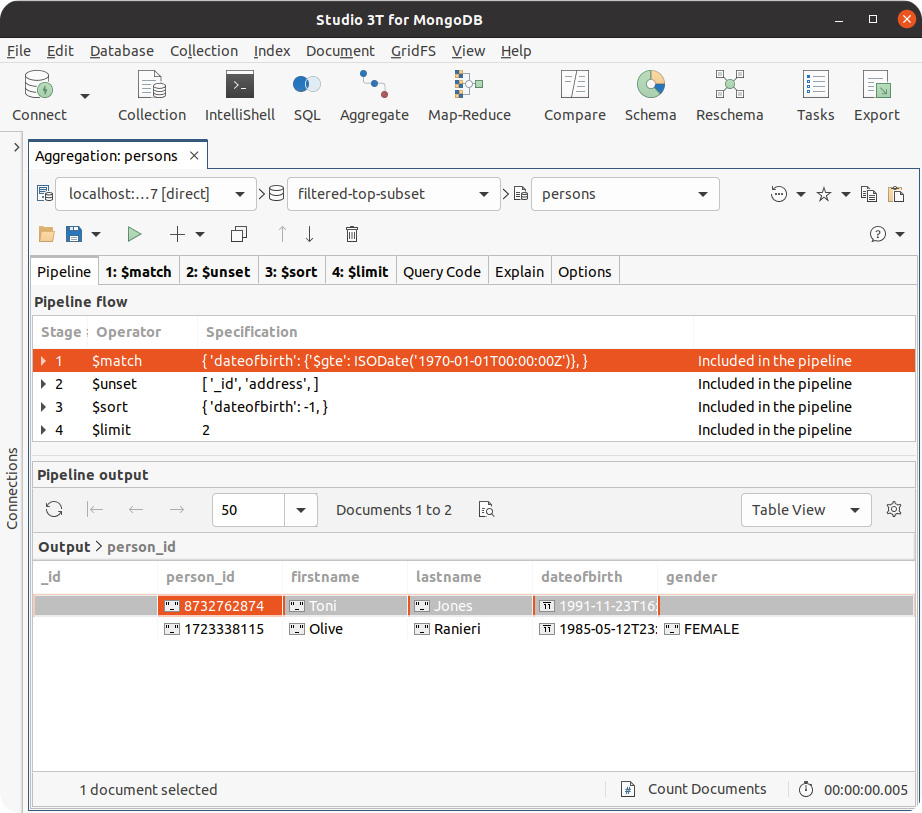
Task: Open the Collection menu
Action: pyautogui.click(x=204, y=51)
